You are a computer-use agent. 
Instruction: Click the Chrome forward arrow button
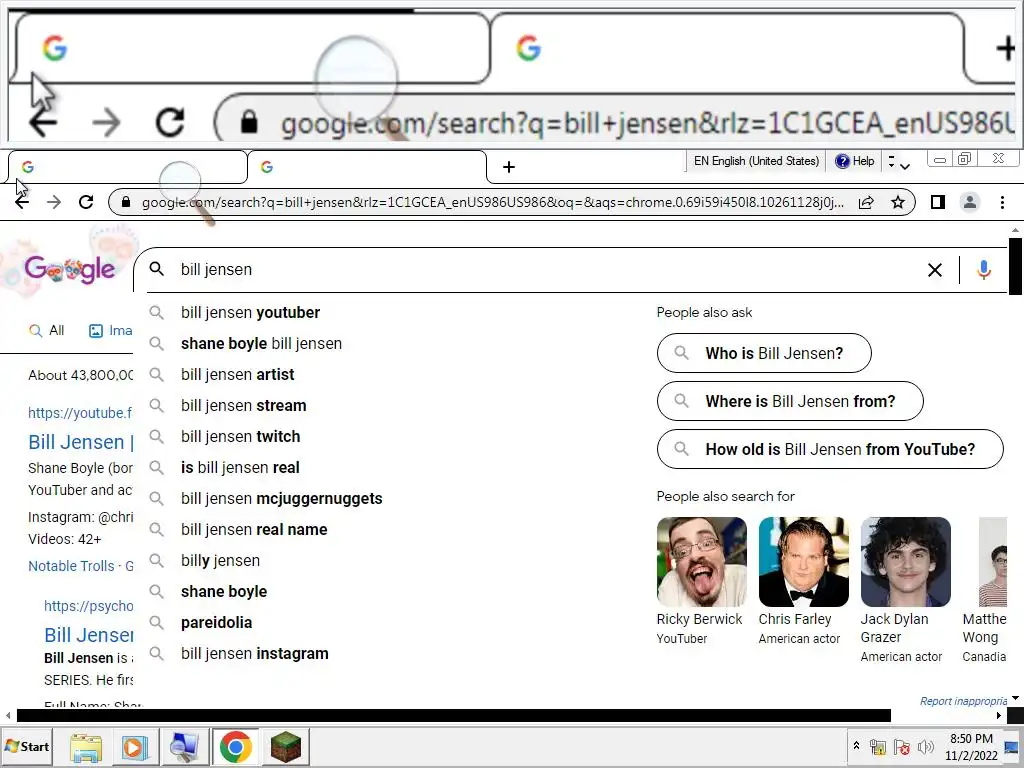pos(54,202)
